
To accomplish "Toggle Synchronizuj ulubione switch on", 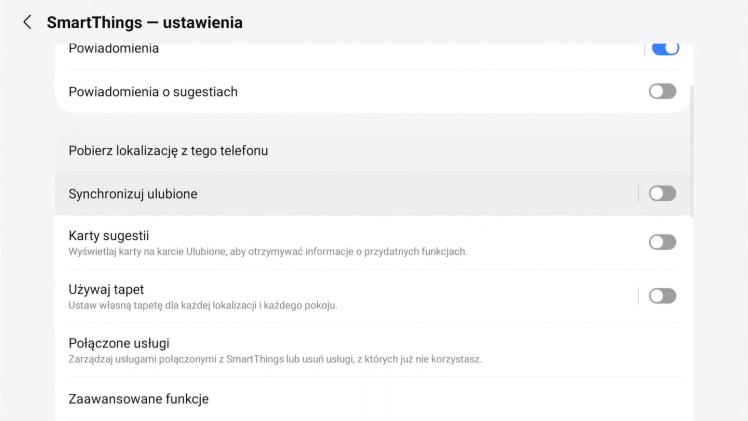I will [x=662, y=193].
